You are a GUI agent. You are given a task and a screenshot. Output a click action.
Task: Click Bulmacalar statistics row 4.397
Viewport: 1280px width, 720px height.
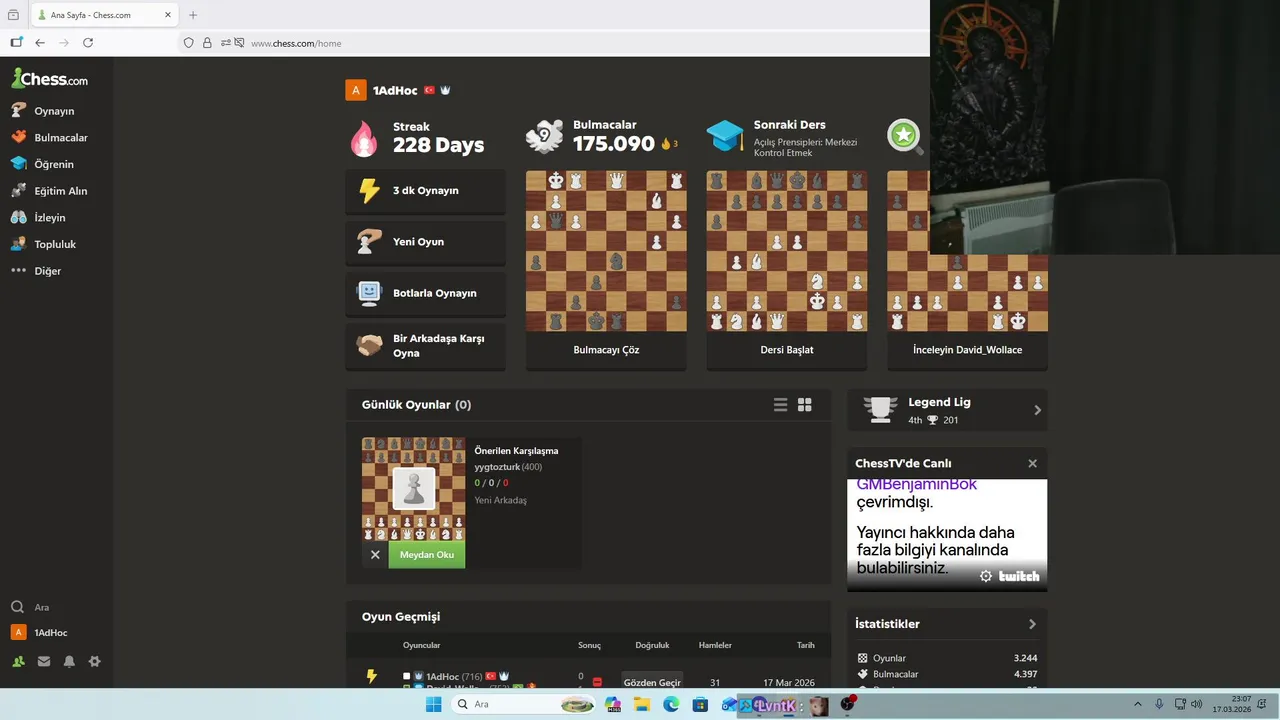947,674
